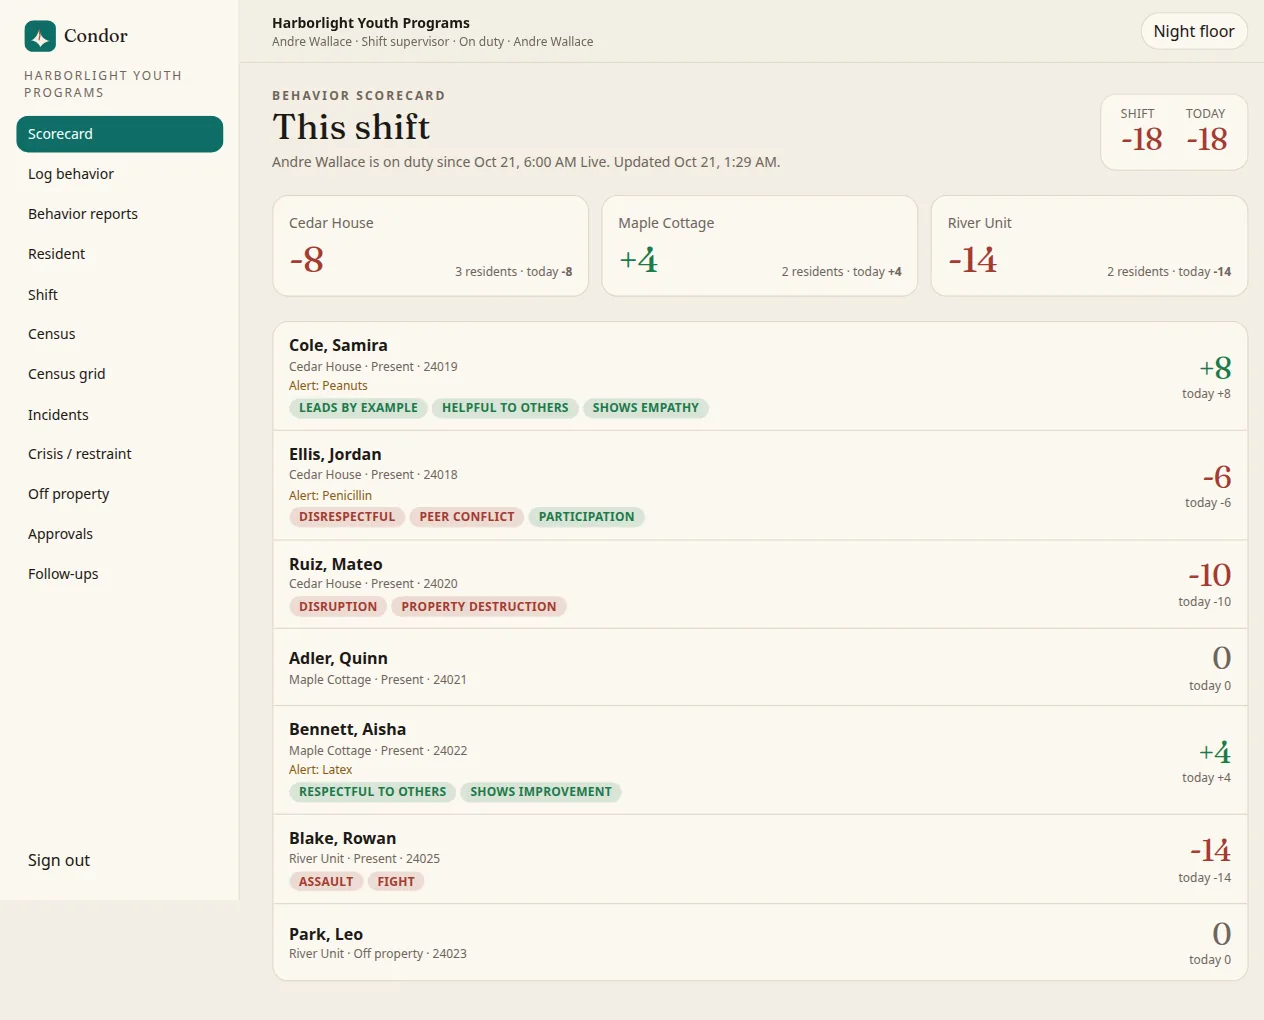
Task: Click the "Alert: Latex" text
Action: tap(321, 770)
